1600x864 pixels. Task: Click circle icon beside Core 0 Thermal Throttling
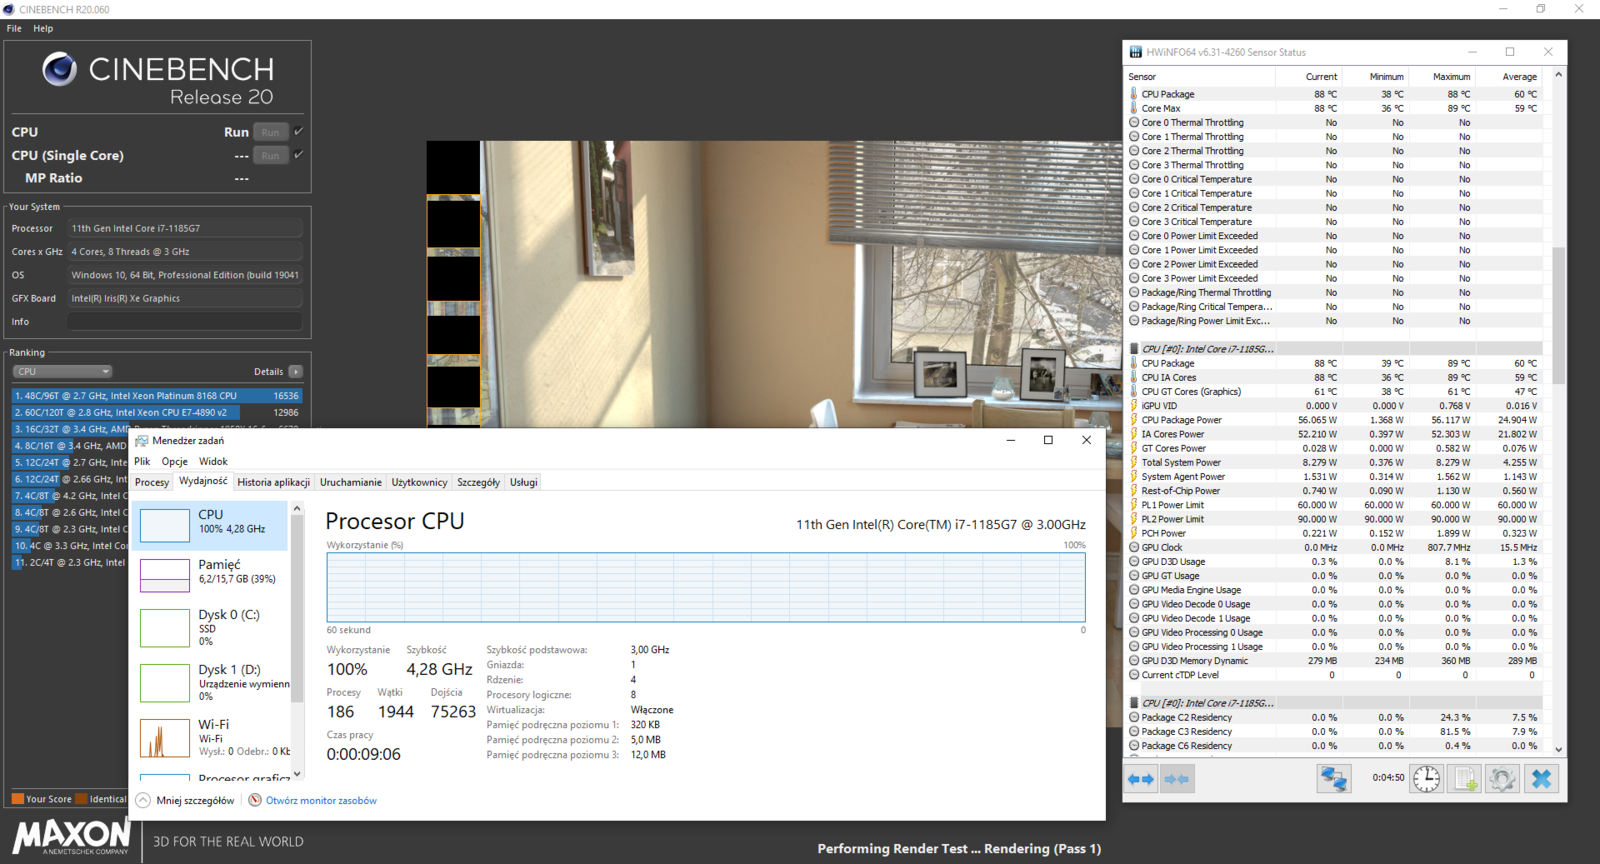(1134, 122)
